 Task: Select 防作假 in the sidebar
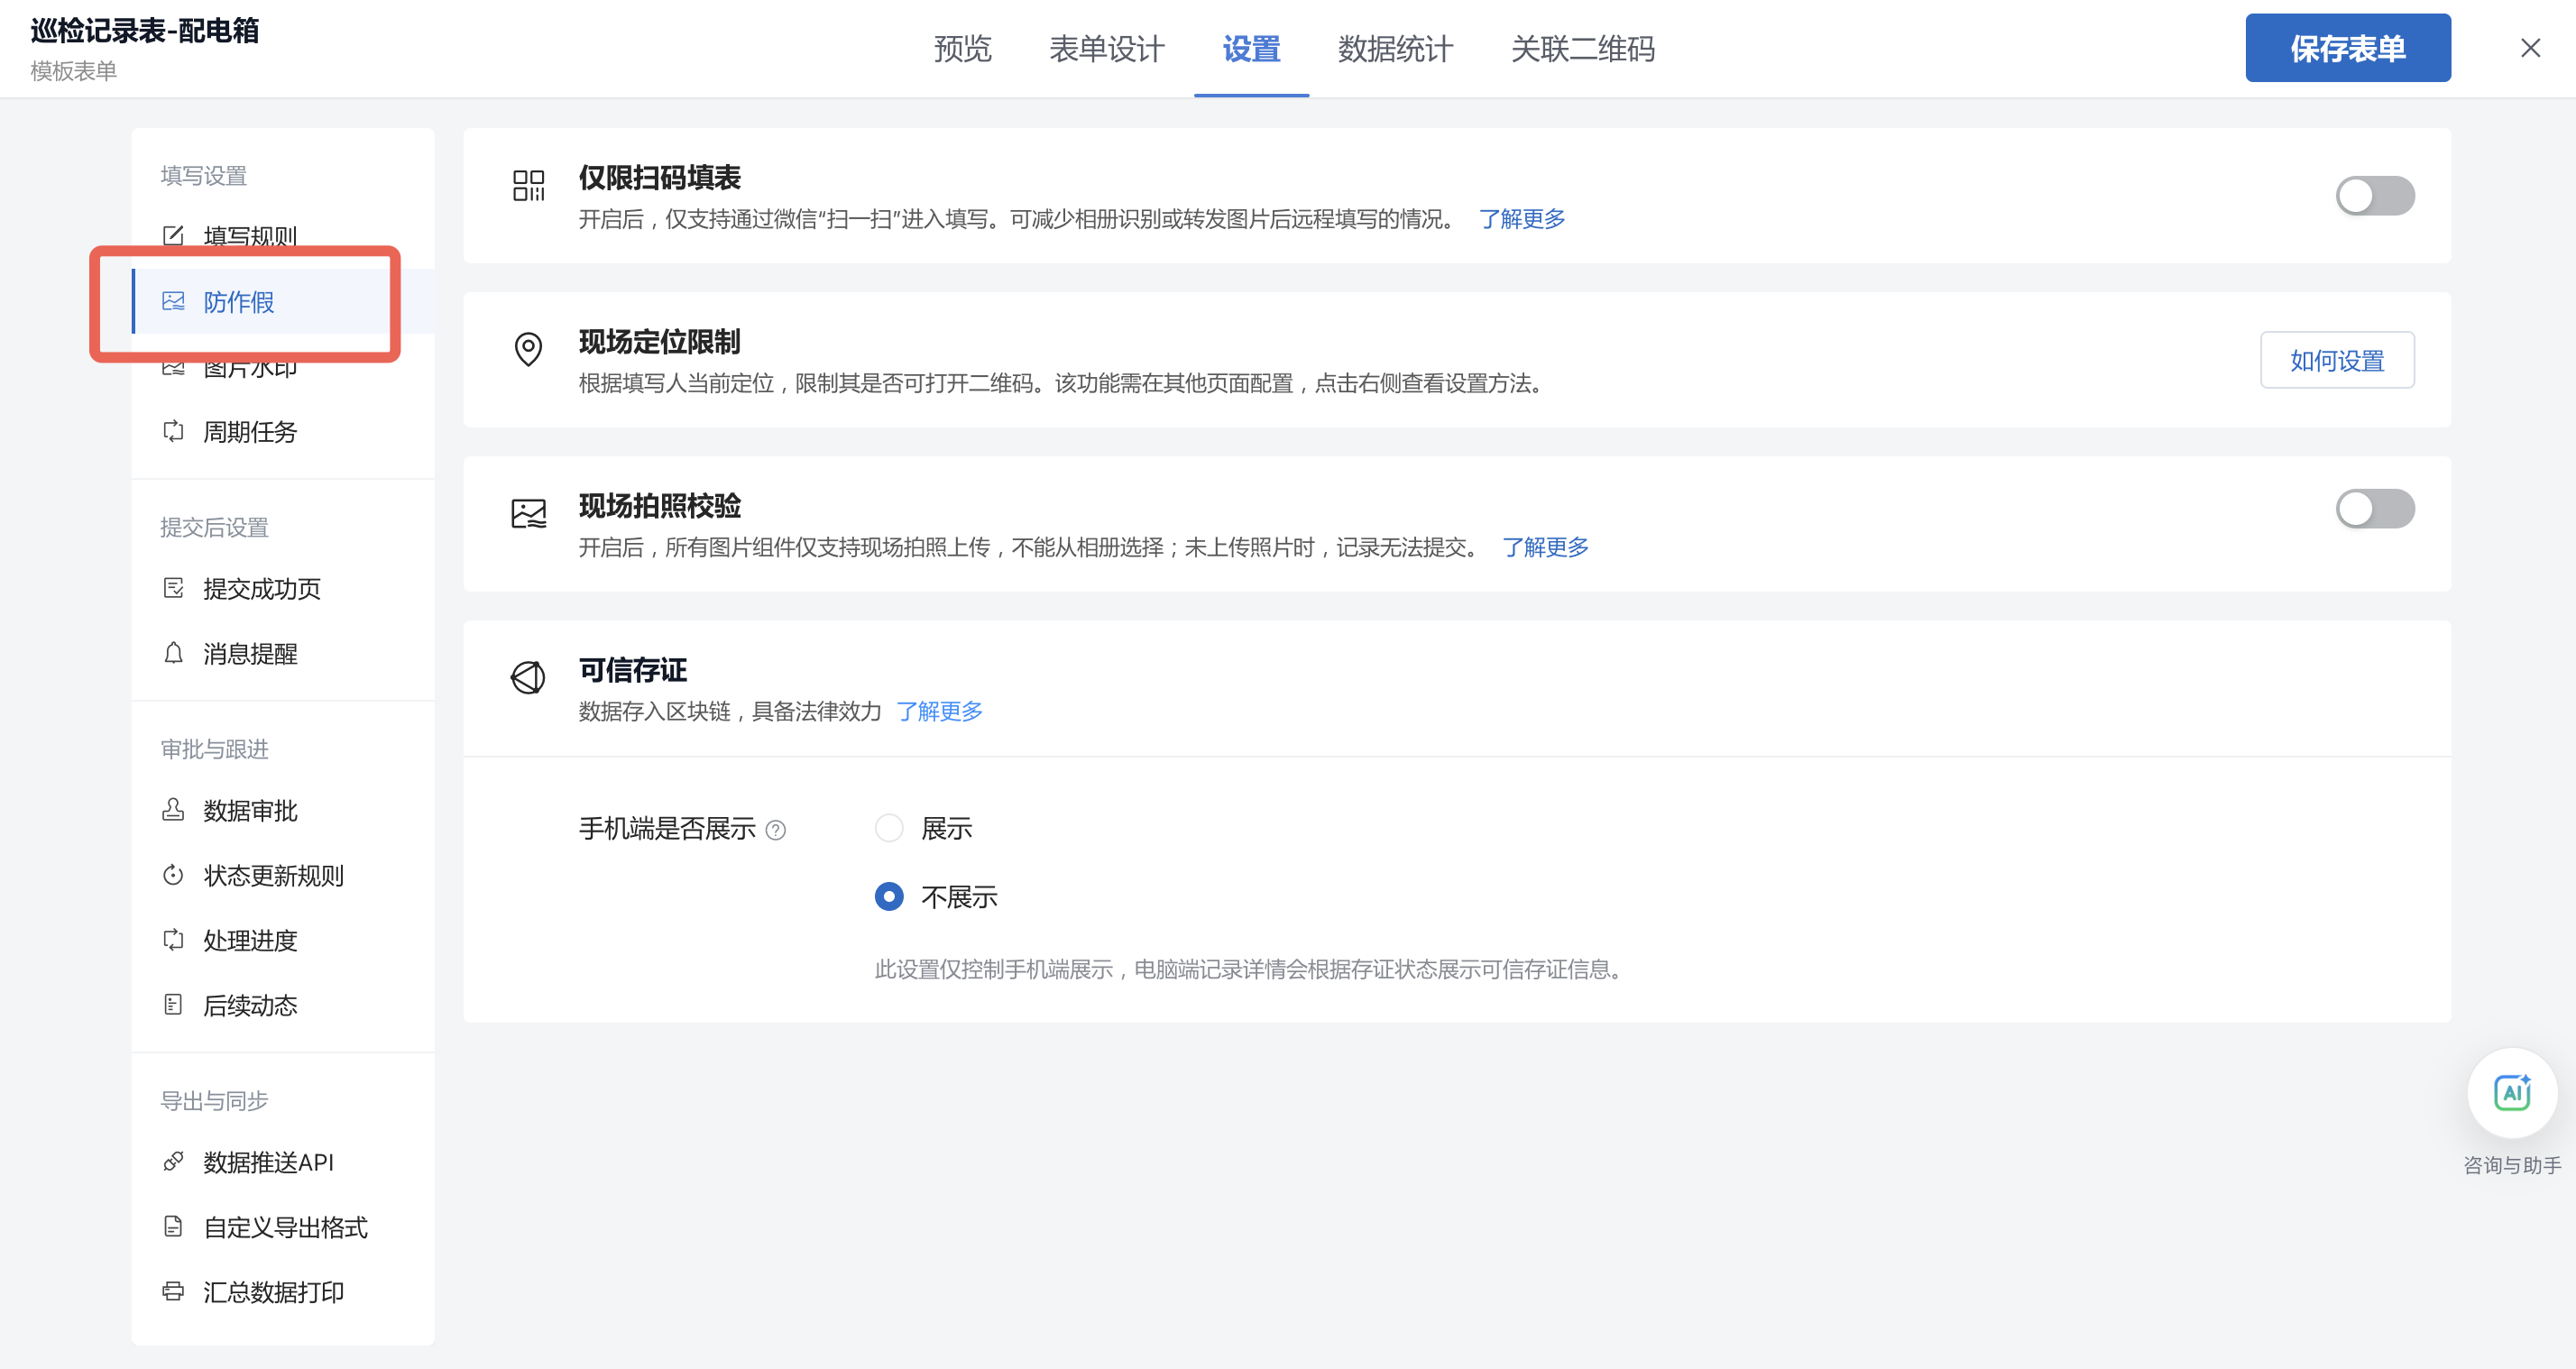[283, 301]
